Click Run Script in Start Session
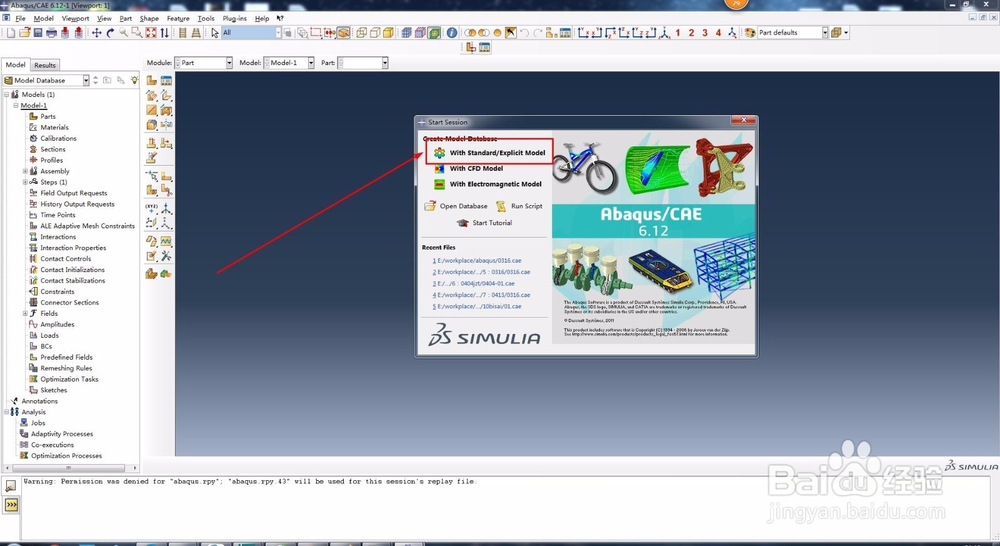Image resolution: width=1000 pixels, height=546 pixels. tap(519, 206)
